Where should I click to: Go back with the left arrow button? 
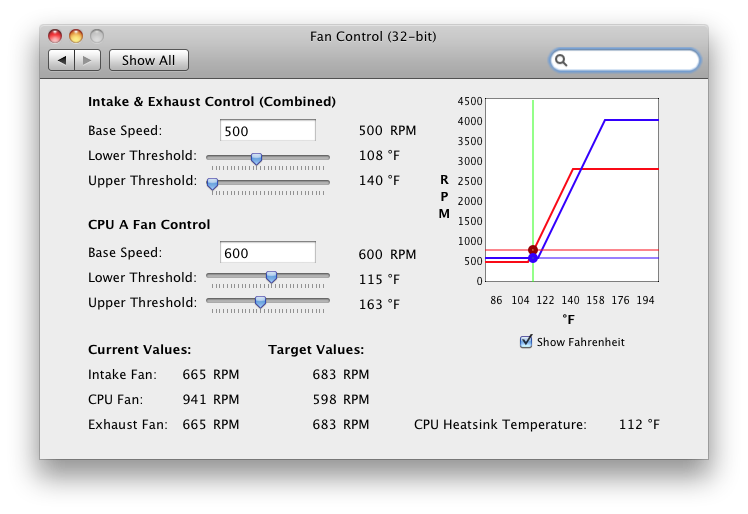[62, 60]
